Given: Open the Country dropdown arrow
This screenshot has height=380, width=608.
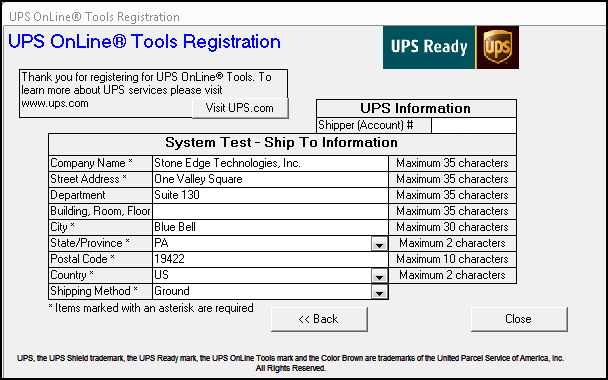Looking at the screenshot, I should [x=379, y=276].
